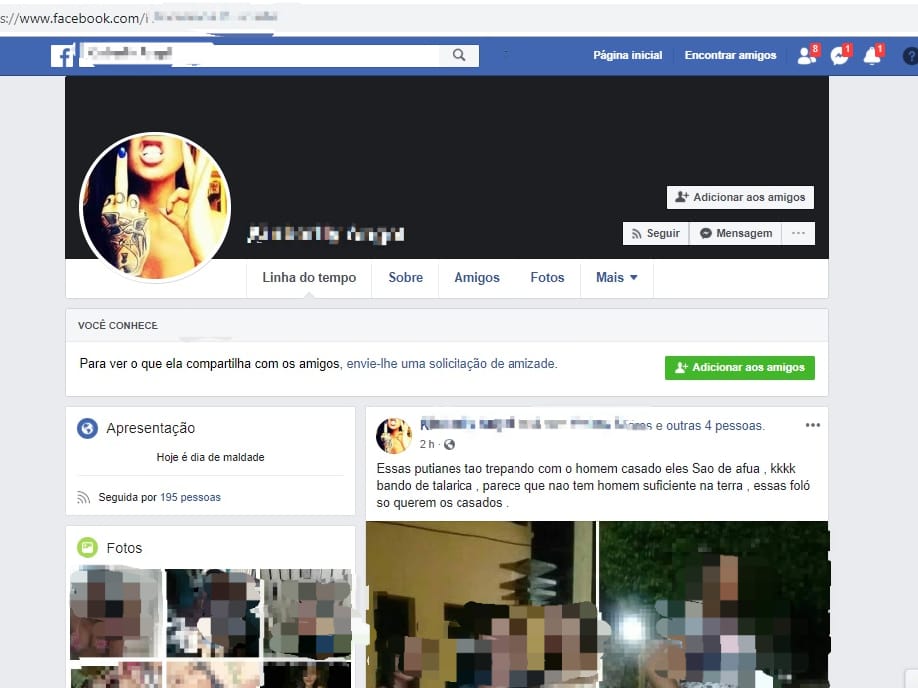The height and width of the screenshot is (688, 918).
Task: Click the Facebook logo icon
Action: (x=63, y=56)
